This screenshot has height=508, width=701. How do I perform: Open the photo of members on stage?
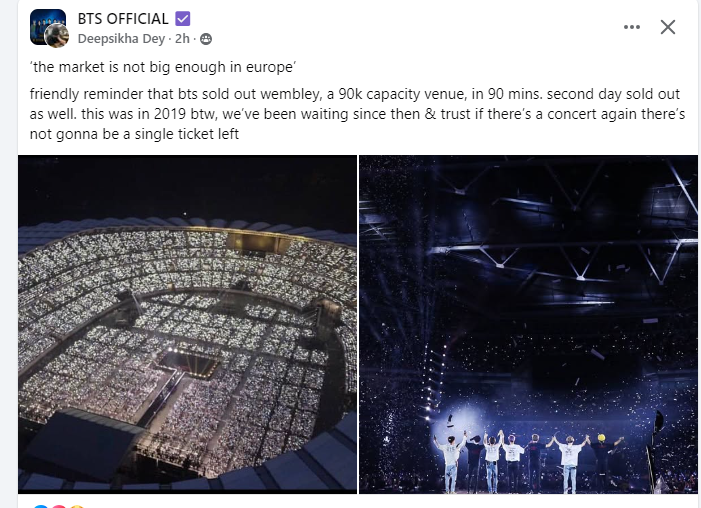point(528,323)
